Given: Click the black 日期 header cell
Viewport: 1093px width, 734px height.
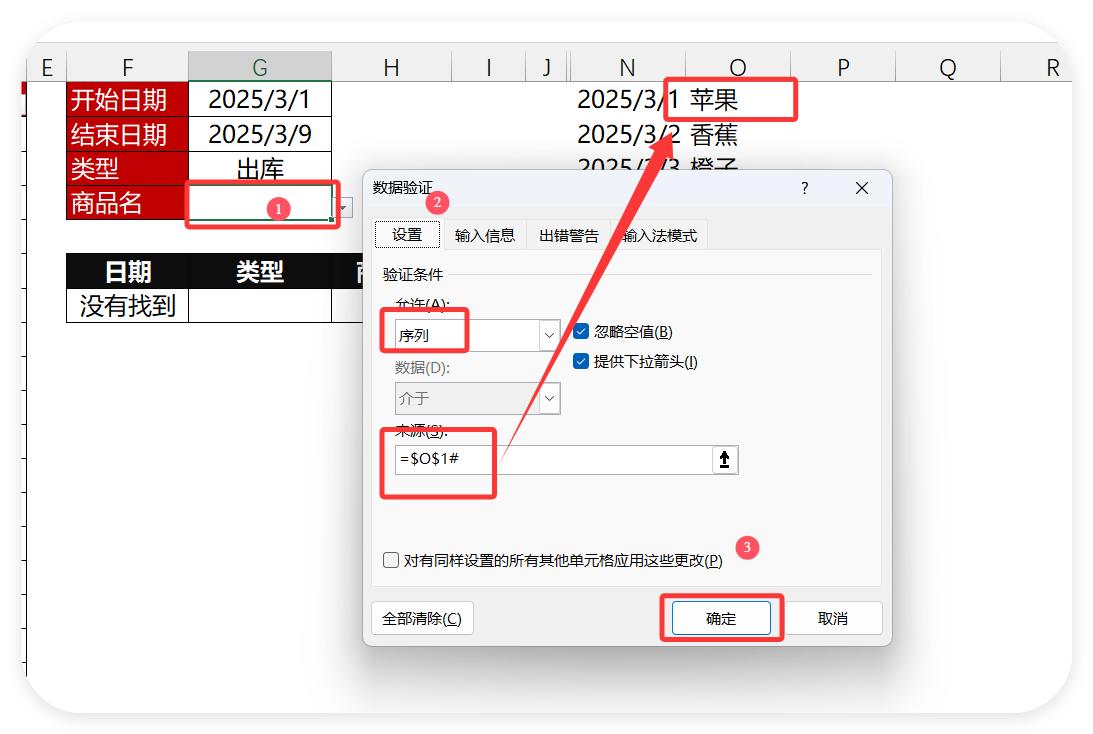Looking at the screenshot, I should click(x=128, y=271).
